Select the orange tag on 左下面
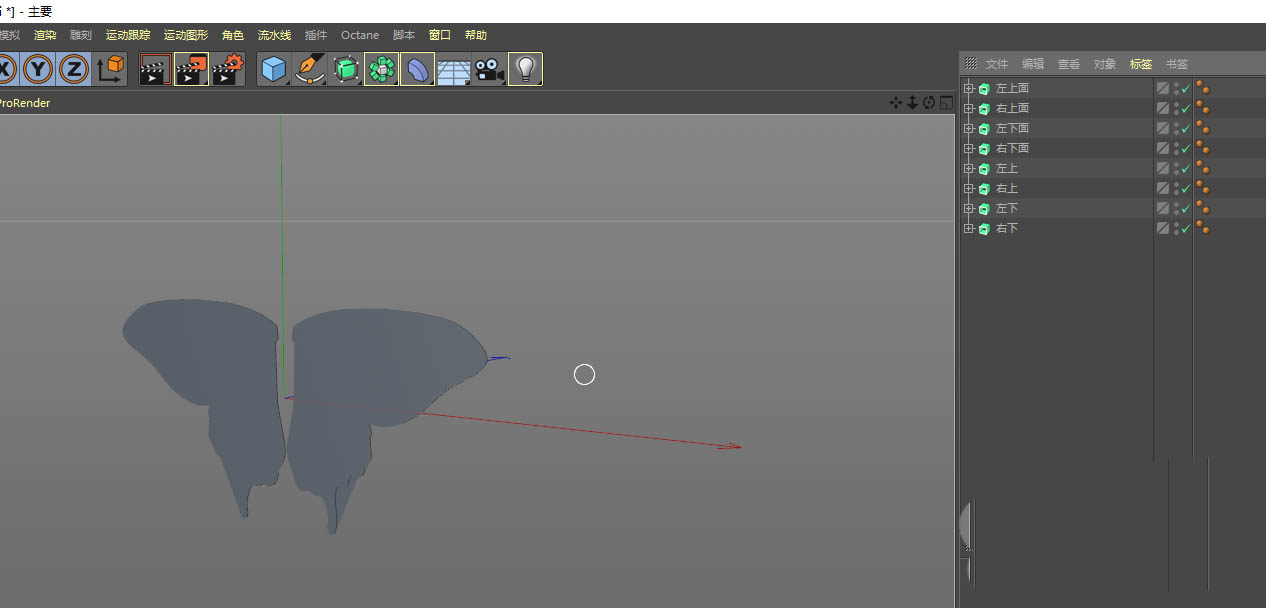The image size is (1266, 608). [x=1203, y=128]
